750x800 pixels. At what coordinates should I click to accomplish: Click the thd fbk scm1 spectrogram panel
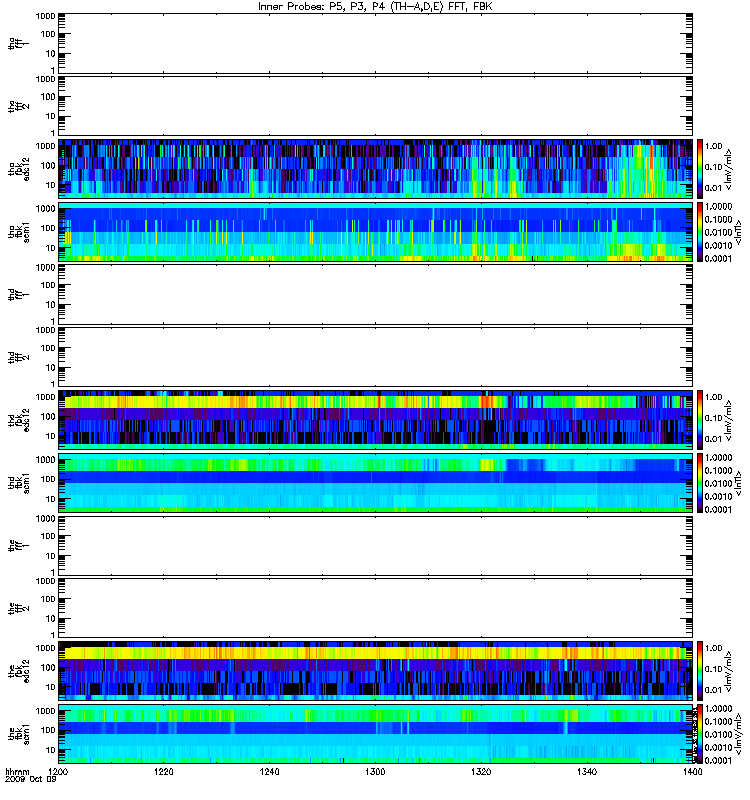click(x=375, y=483)
